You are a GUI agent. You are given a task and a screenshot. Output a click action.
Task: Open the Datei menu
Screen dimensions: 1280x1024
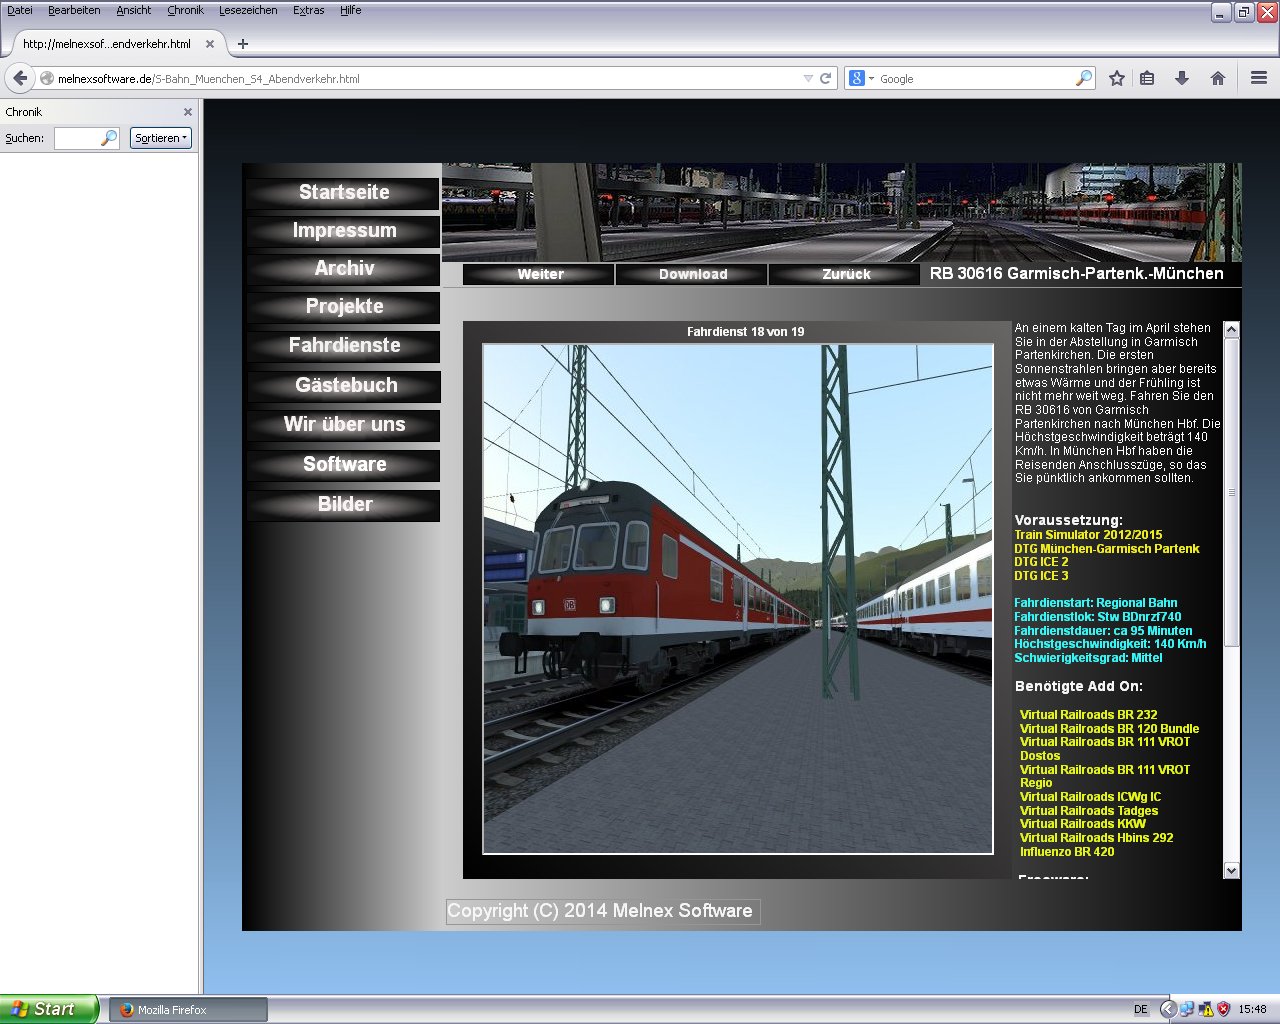point(20,10)
